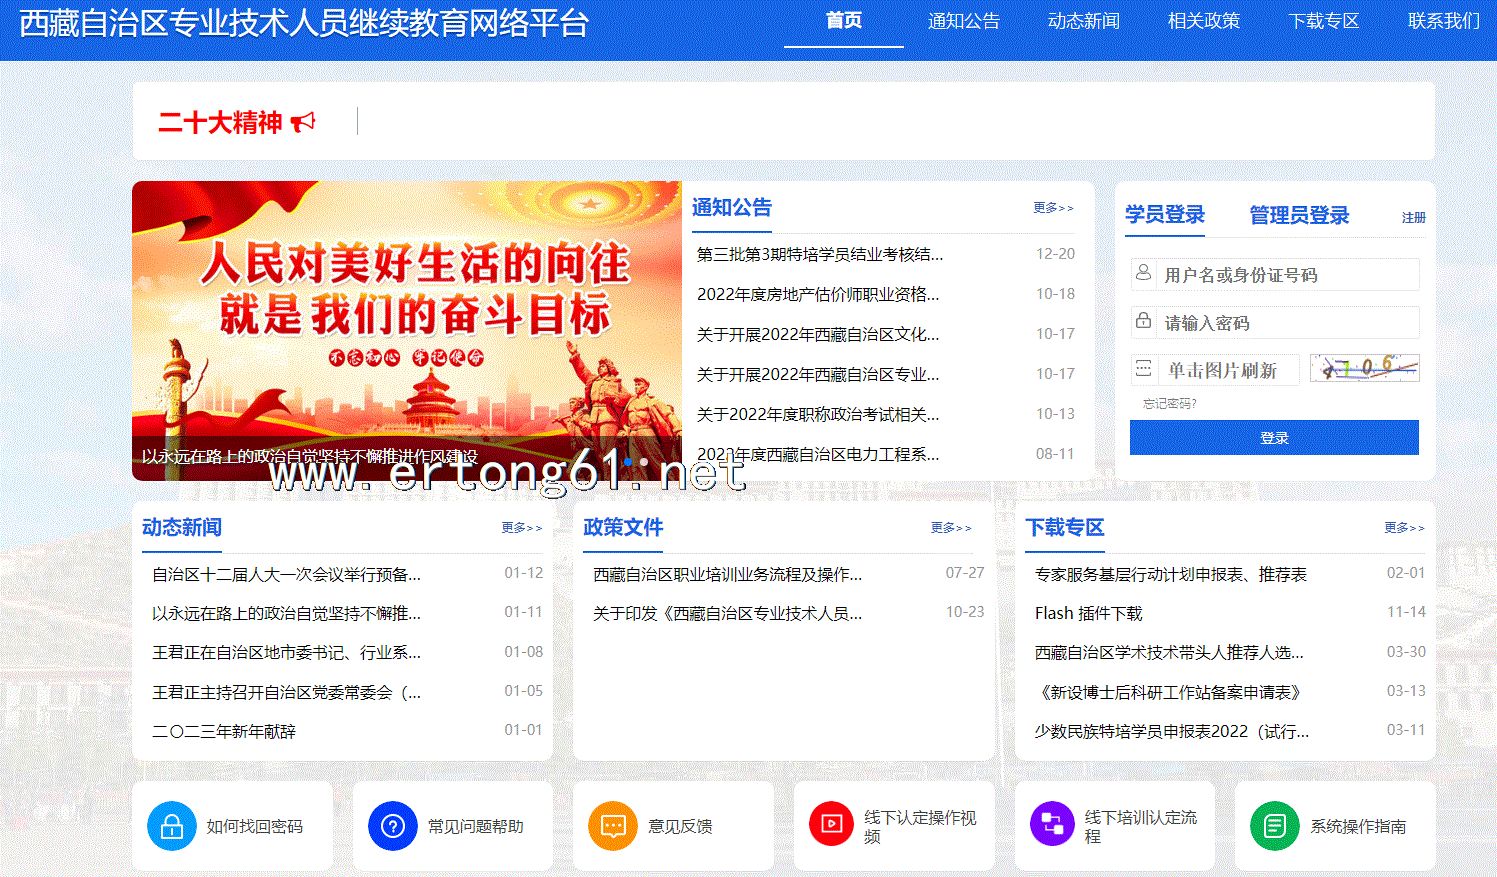Open 相关政策 in the top navigation
The width and height of the screenshot is (1497, 877).
click(x=1203, y=21)
